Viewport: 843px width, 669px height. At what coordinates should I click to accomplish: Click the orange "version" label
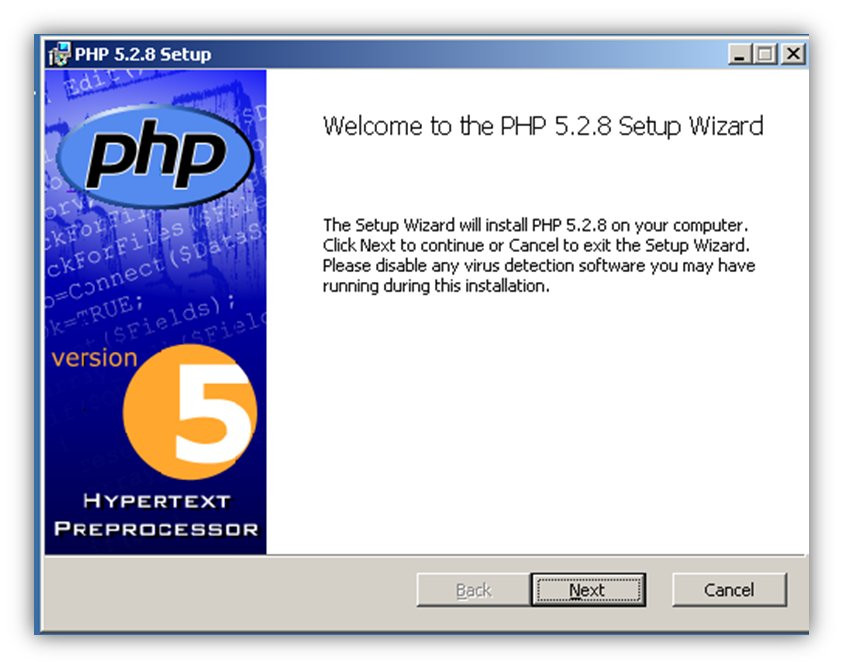pyautogui.click(x=95, y=358)
